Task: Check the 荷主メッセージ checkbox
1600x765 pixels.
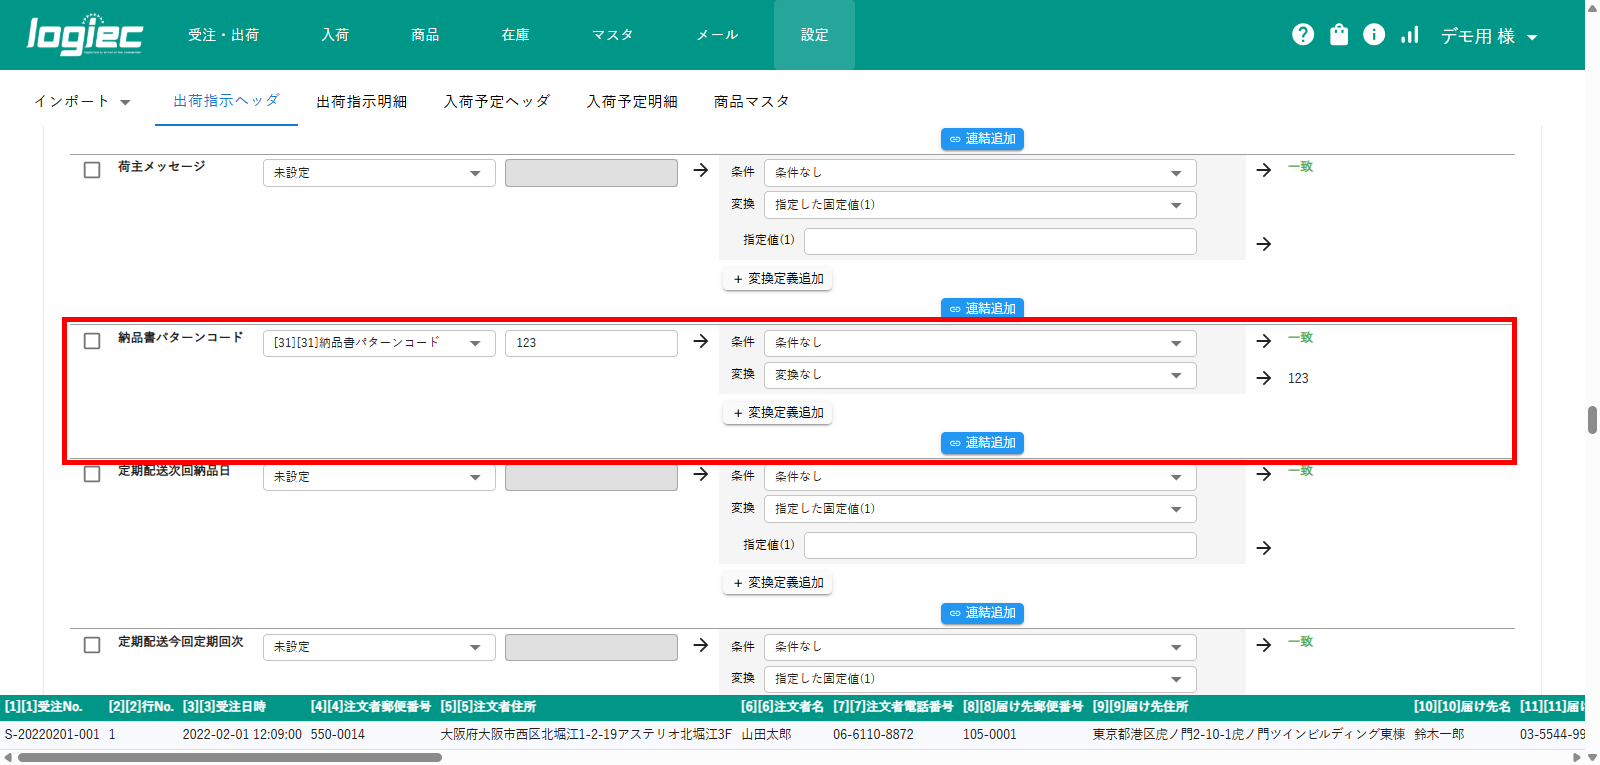Action: coord(92,170)
